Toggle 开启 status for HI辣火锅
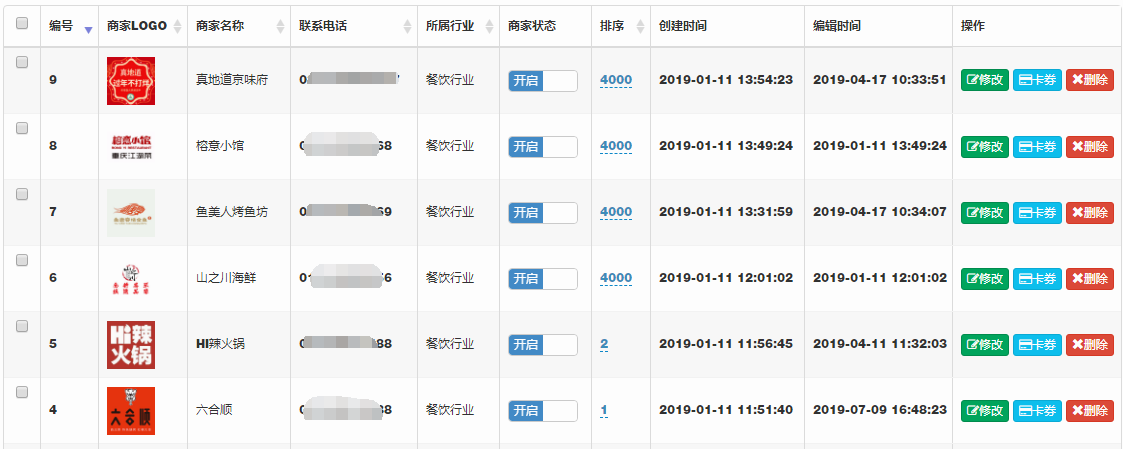This screenshot has height=449, width=1129. (543, 345)
